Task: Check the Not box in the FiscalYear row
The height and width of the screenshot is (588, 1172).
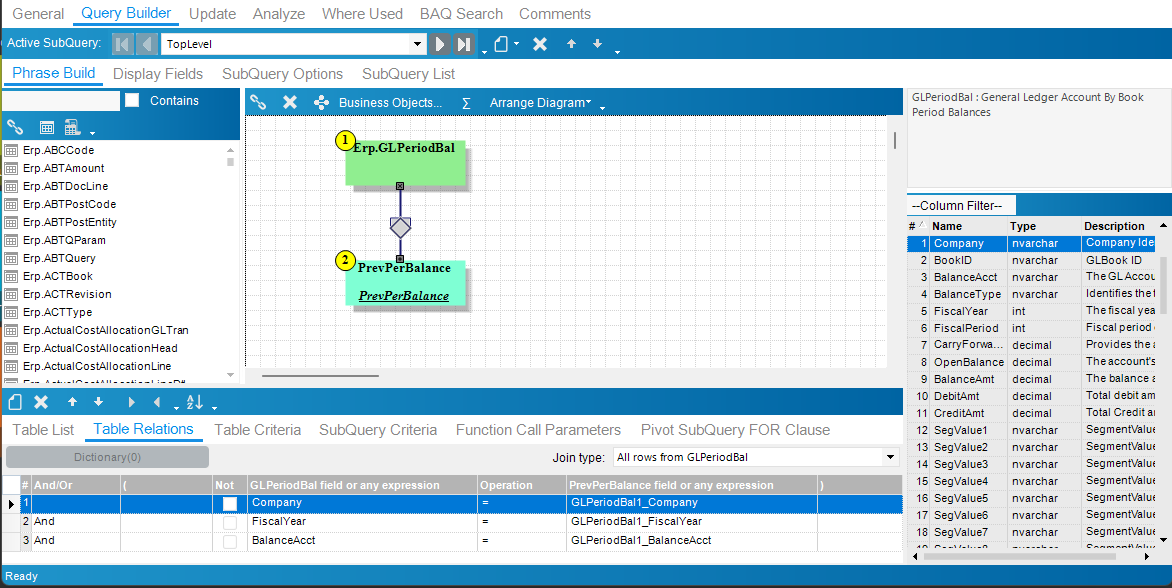Action: (230, 522)
